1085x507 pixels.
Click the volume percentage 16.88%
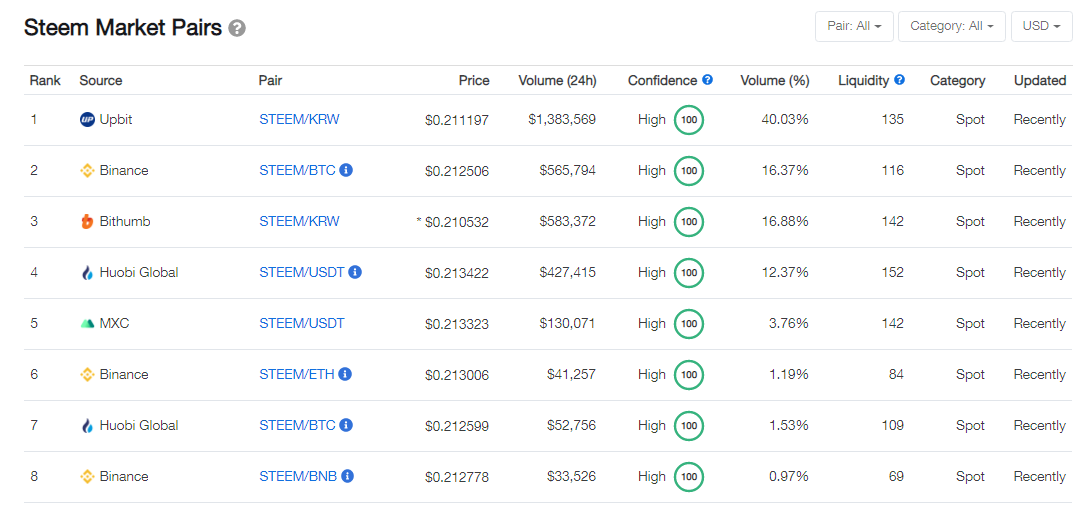[785, 221]
